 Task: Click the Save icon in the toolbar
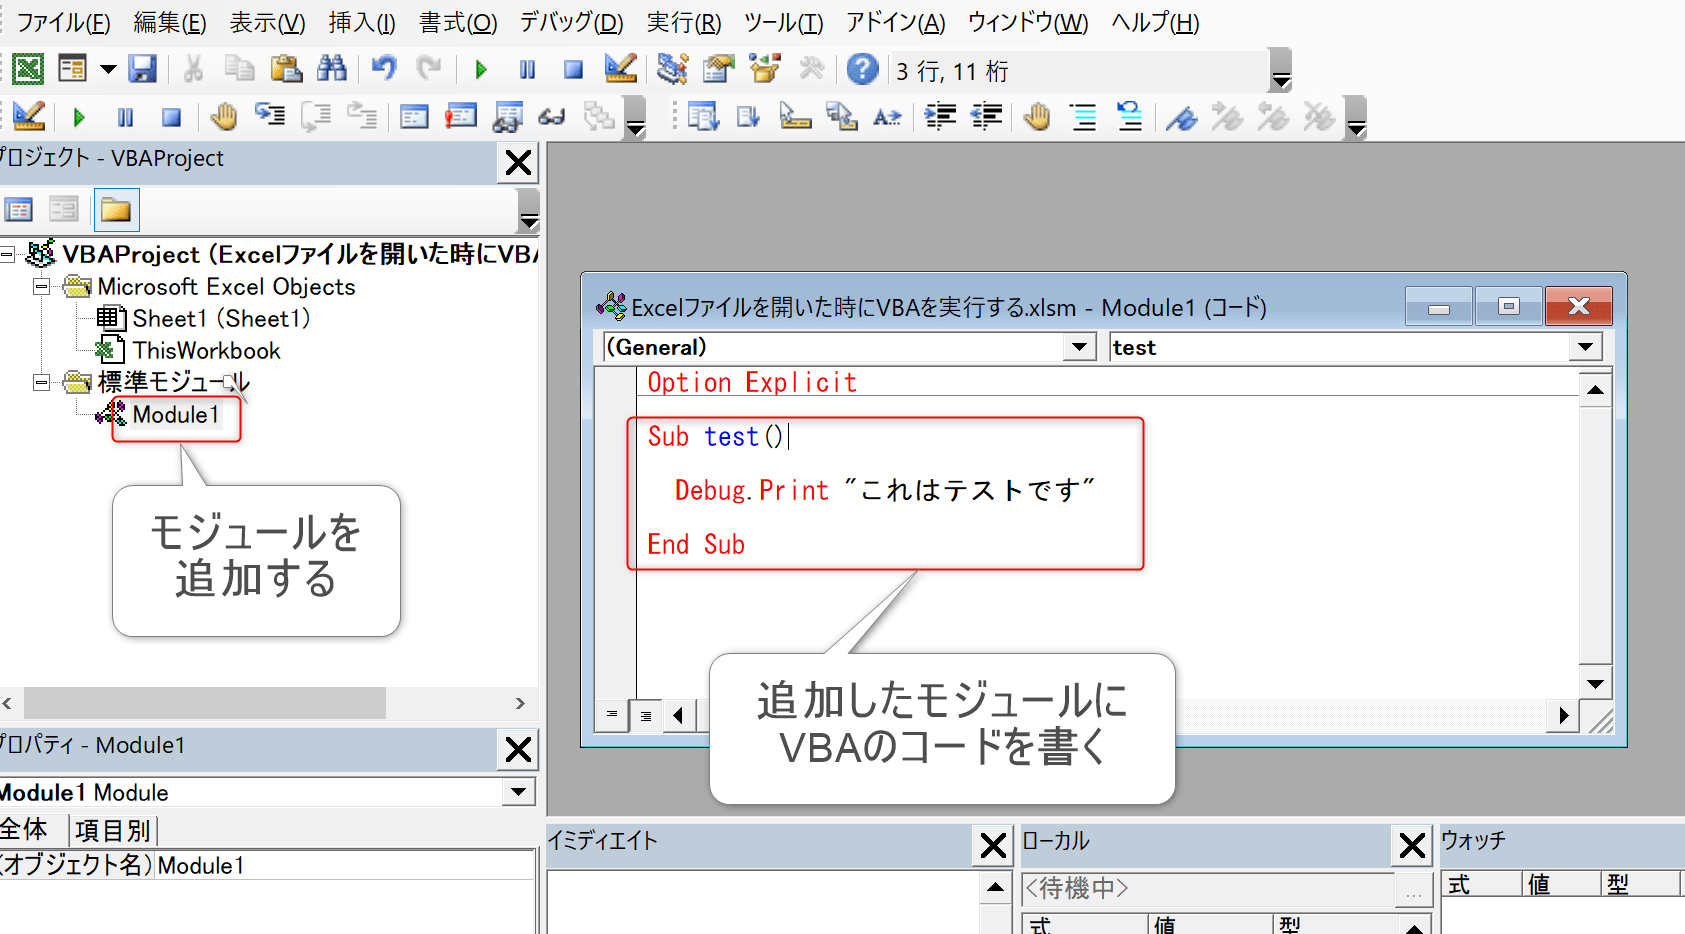[143, 69]
